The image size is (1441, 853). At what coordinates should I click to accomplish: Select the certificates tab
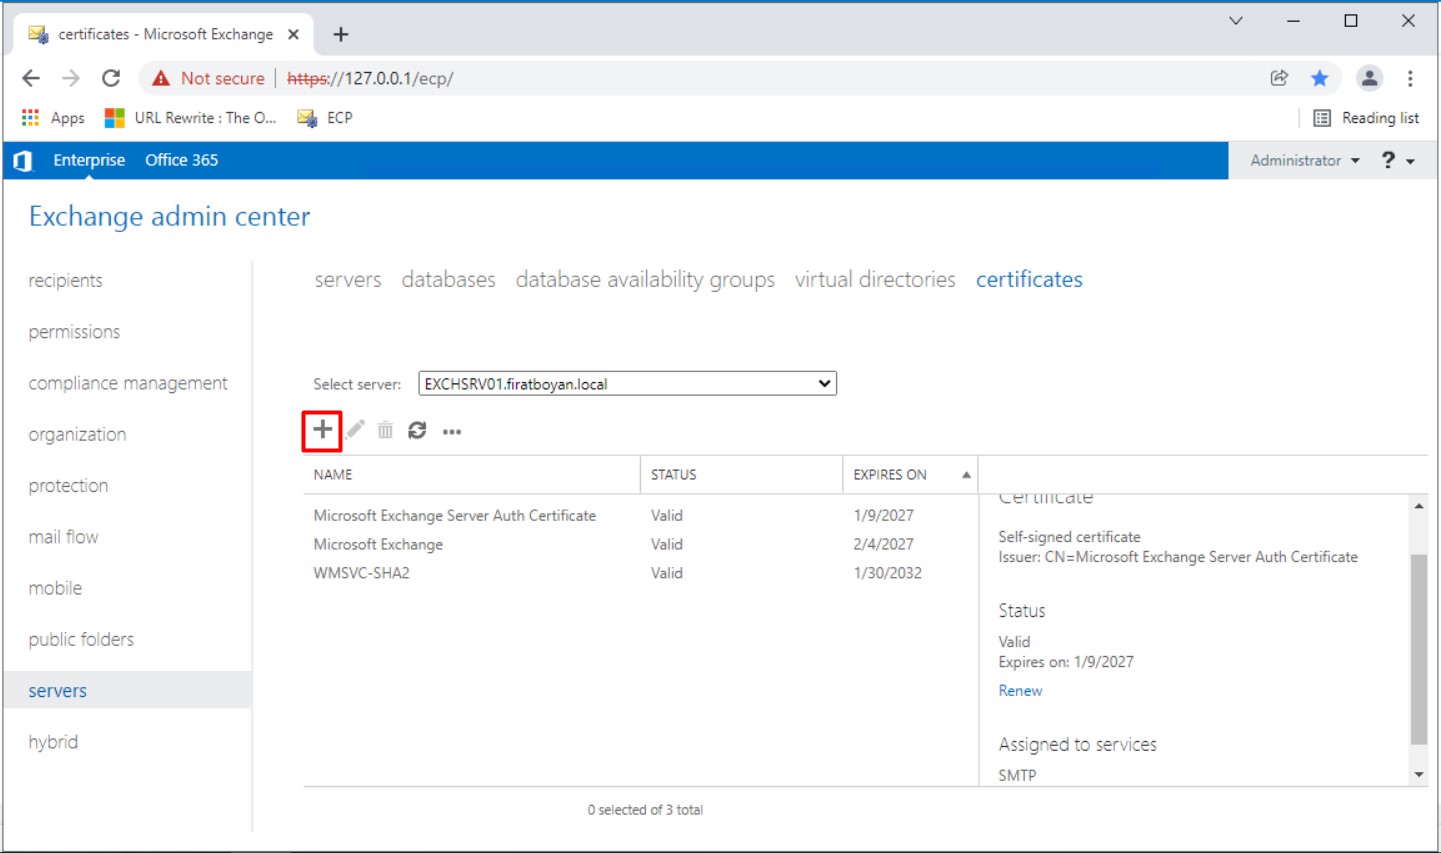click(x=1029, y=280)
